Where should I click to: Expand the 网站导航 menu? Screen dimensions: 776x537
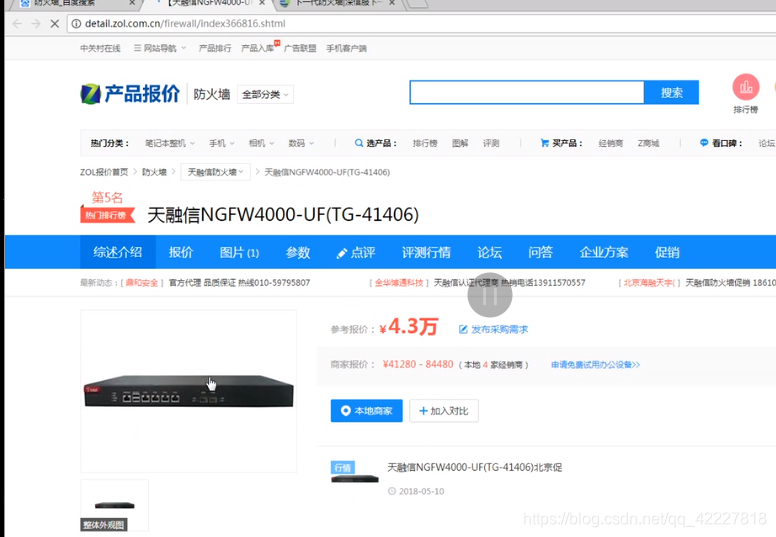(160, 48)
